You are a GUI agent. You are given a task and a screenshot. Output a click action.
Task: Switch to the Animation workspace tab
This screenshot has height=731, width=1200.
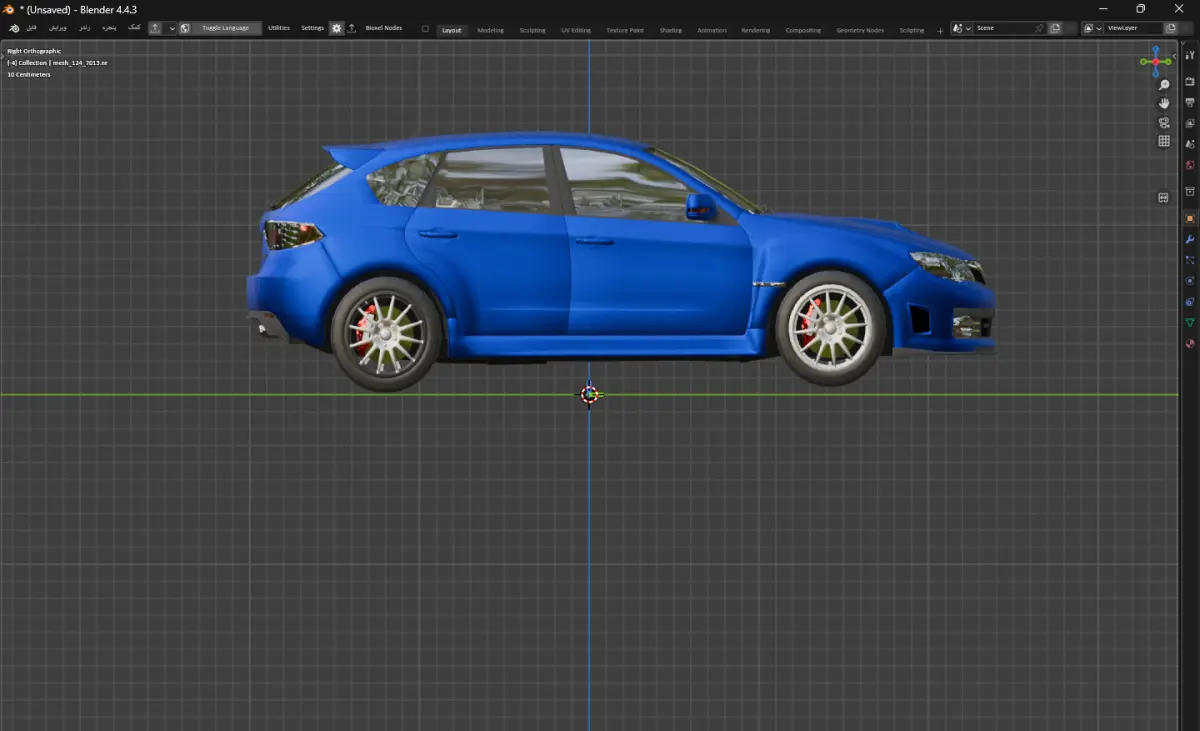712,30
